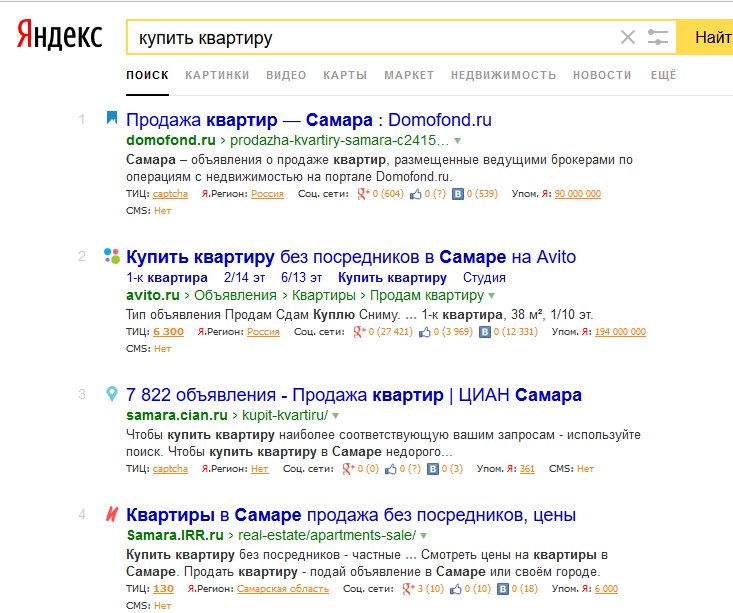This screenshot has height=613, width=733.
Task: Focus the search field containing купить квартиру
Action: (x=370, y=38)
